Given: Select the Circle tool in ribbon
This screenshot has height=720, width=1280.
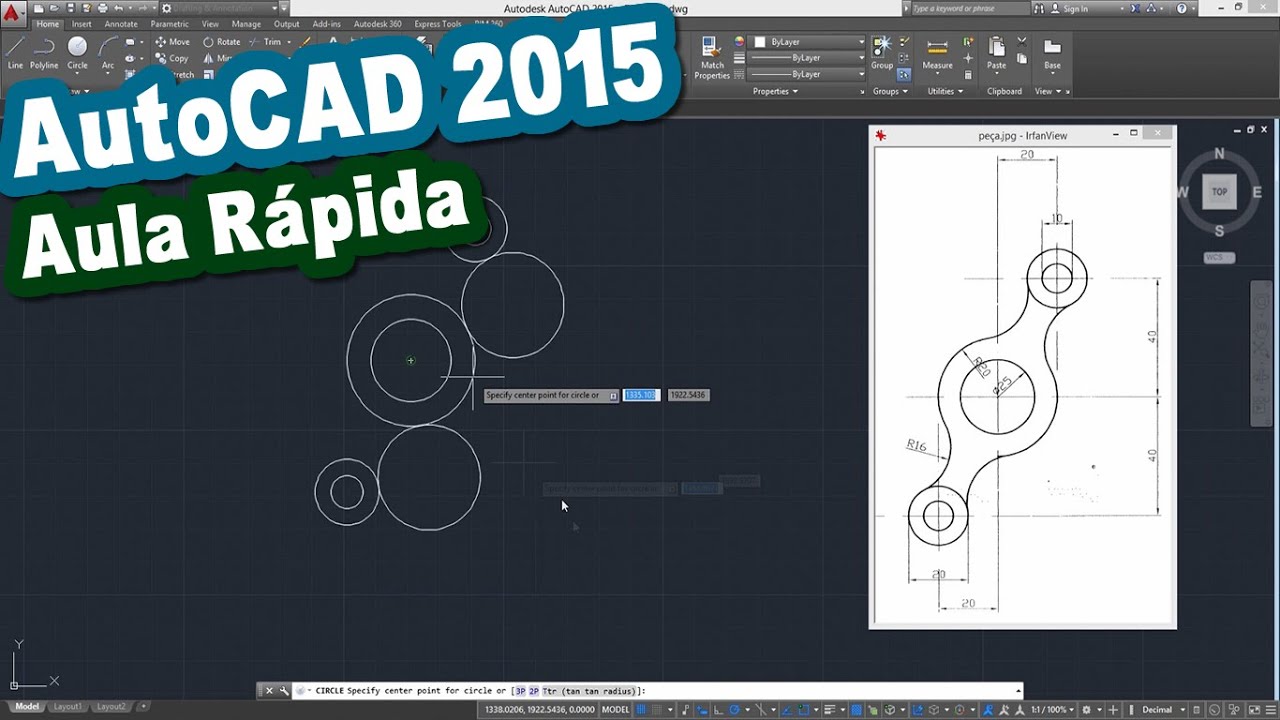Looking at the screenshot, I should coord(77,52).
